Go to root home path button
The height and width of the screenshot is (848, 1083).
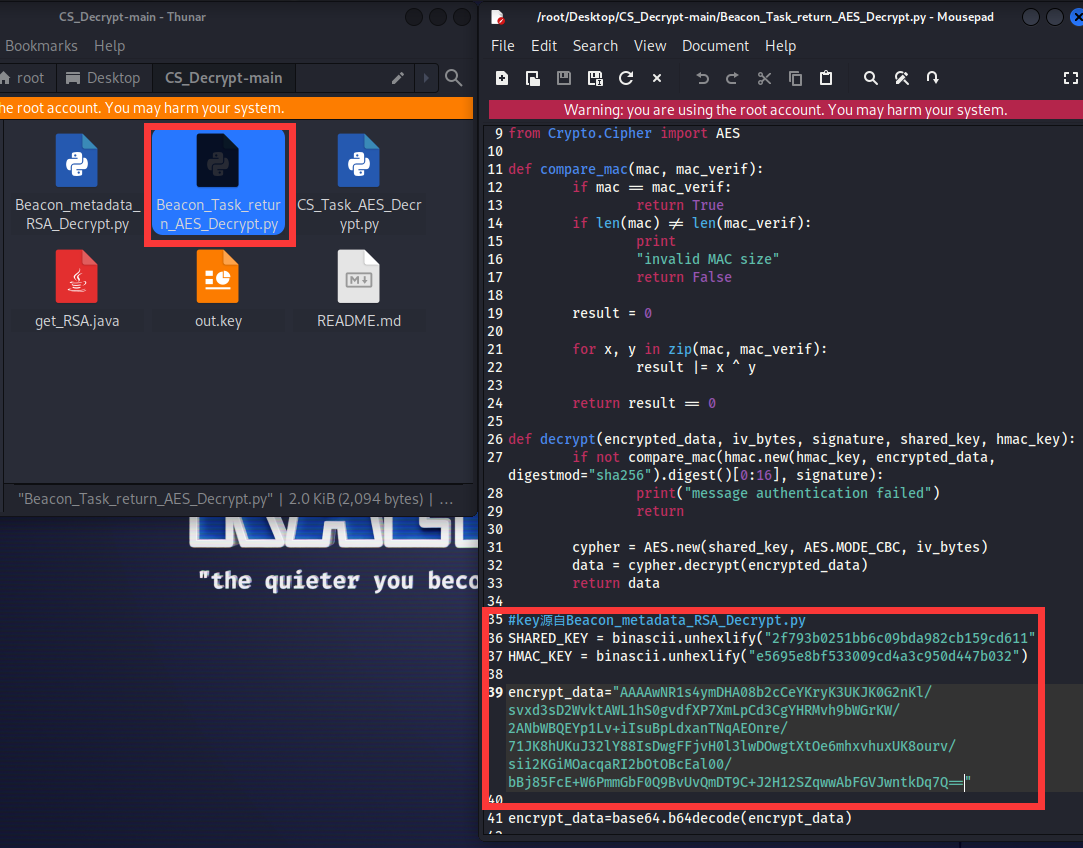pos(22,78)
